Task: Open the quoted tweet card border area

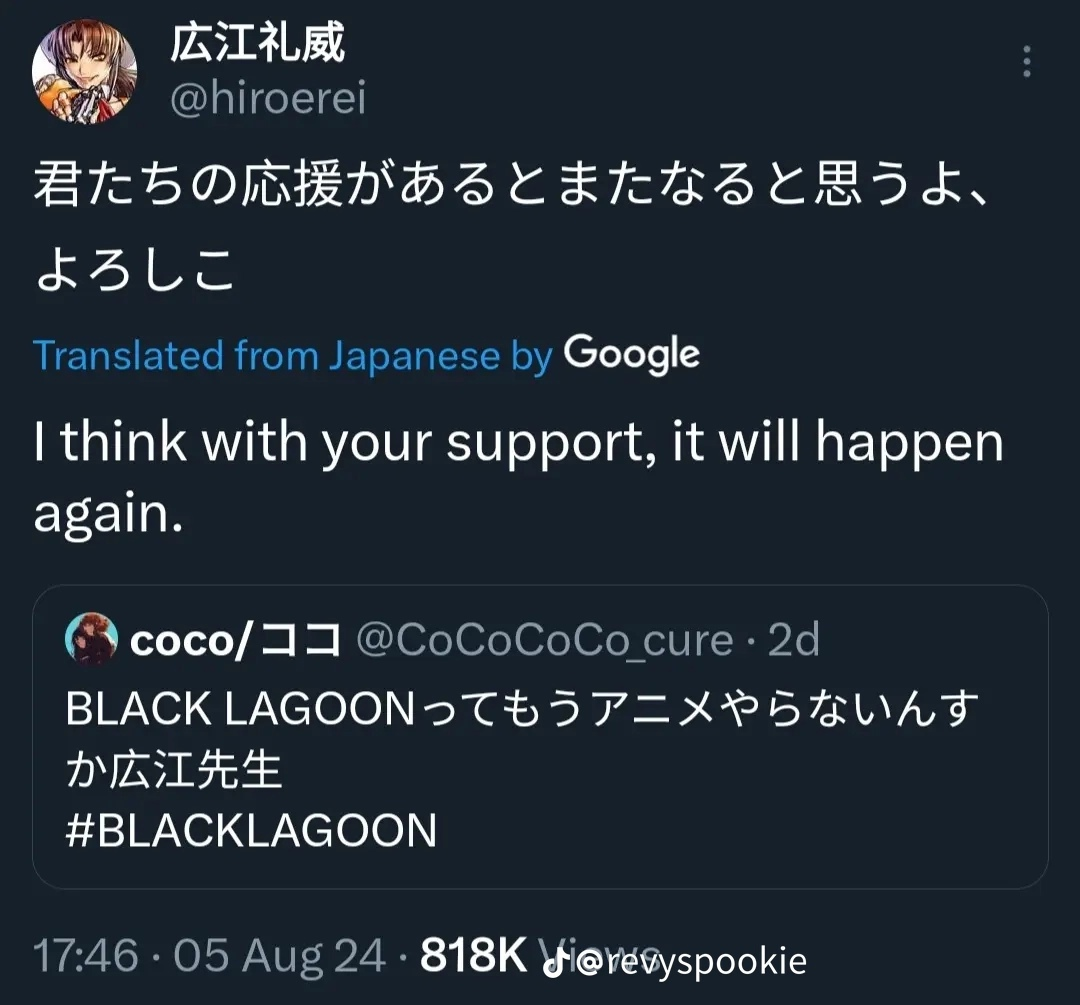Action: [540, 736]
